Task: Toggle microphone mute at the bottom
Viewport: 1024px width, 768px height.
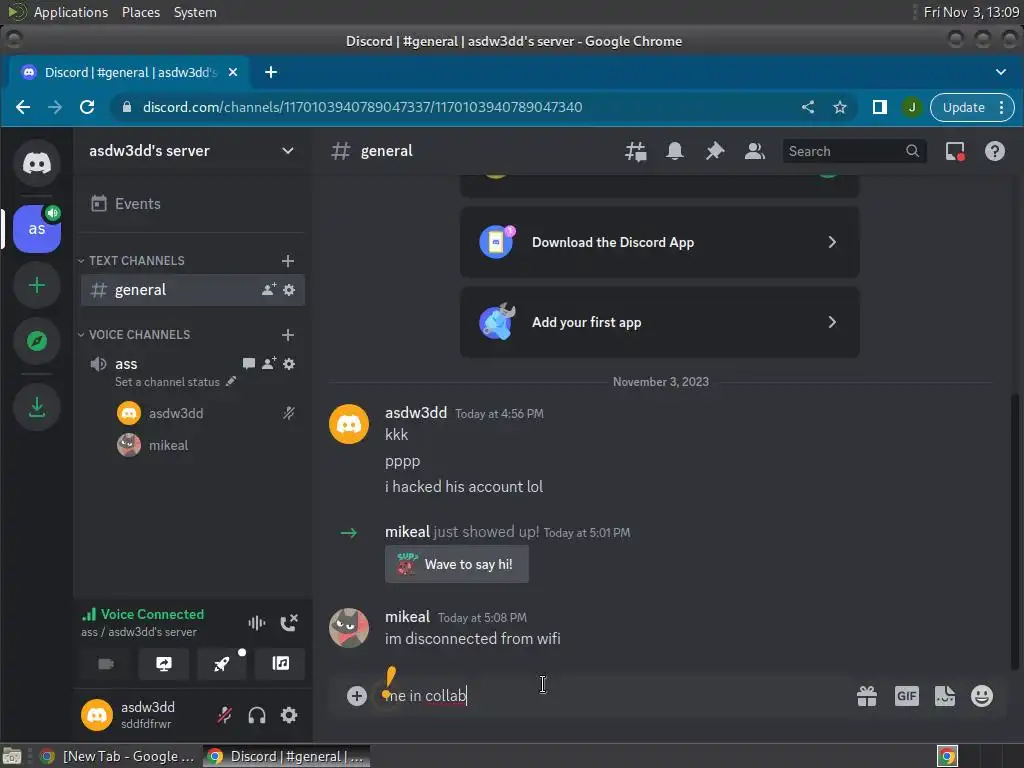Action: click(225, 715)
